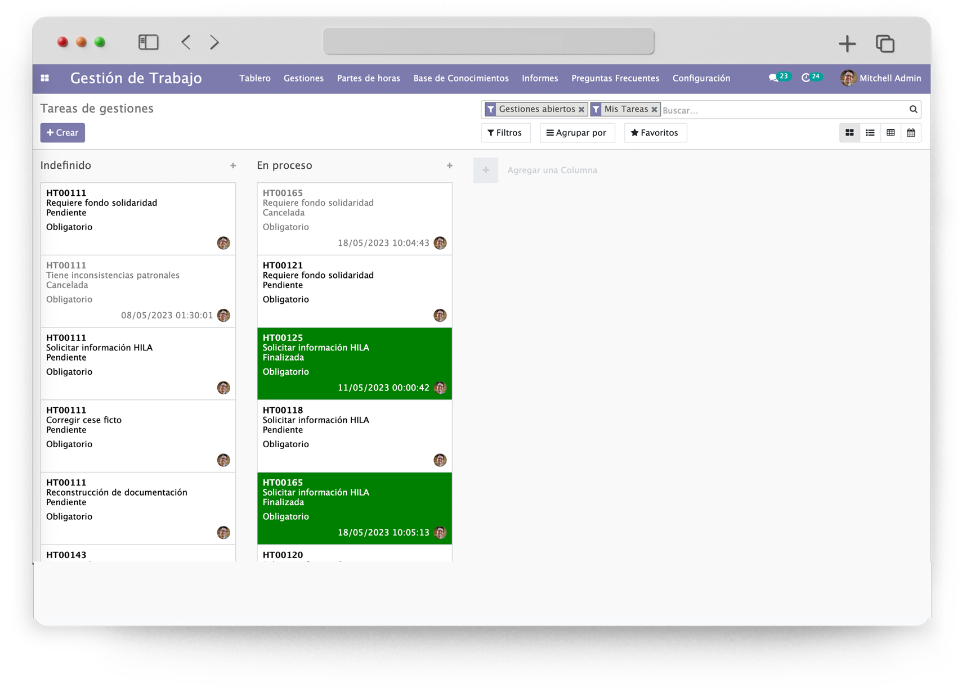Screen dimensions: 962x688
Task: Go to the Configuración menu
Action: point(701,78)
